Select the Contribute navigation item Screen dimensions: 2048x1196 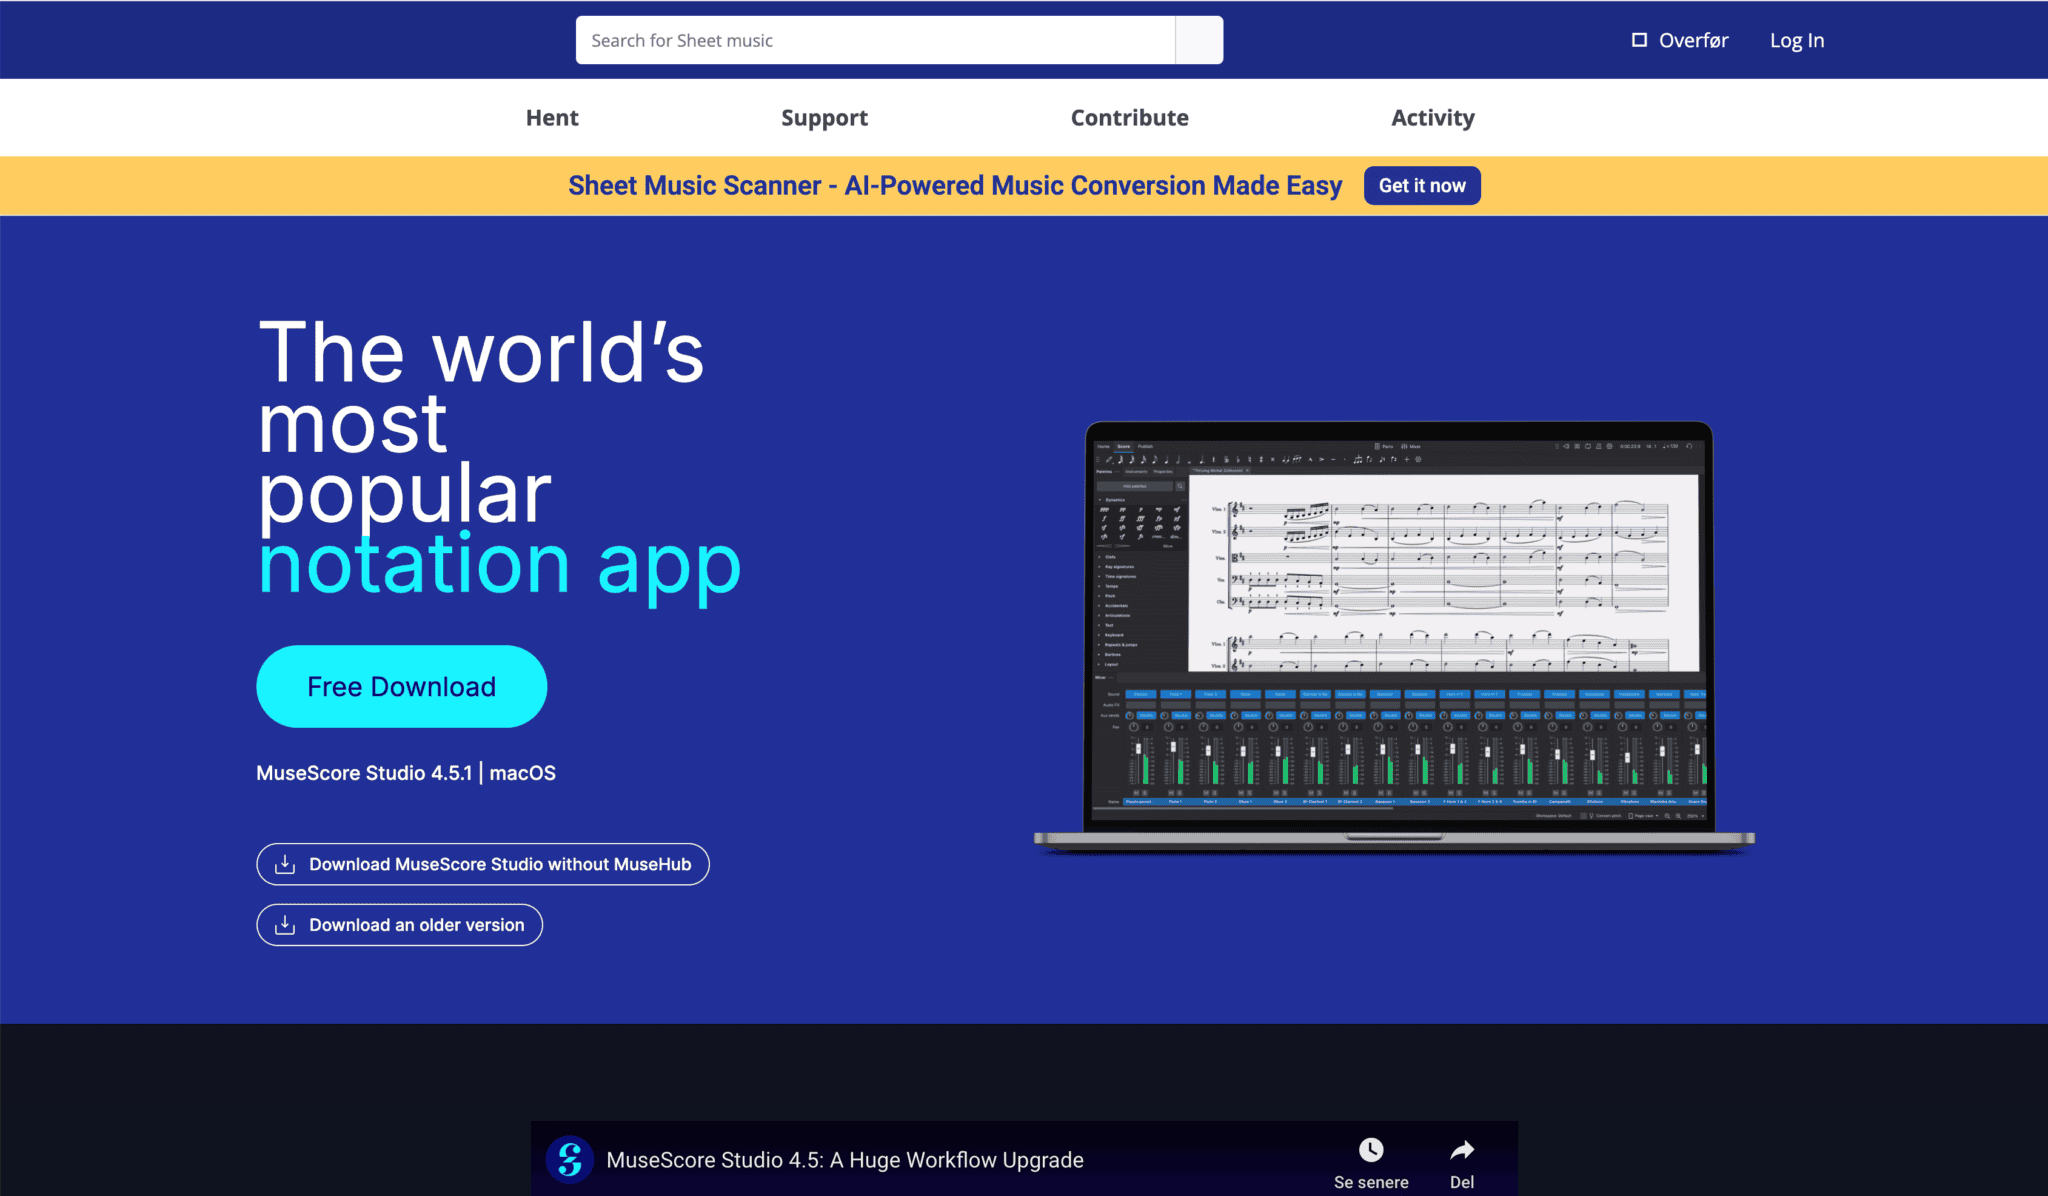[x=1129, y=117]
